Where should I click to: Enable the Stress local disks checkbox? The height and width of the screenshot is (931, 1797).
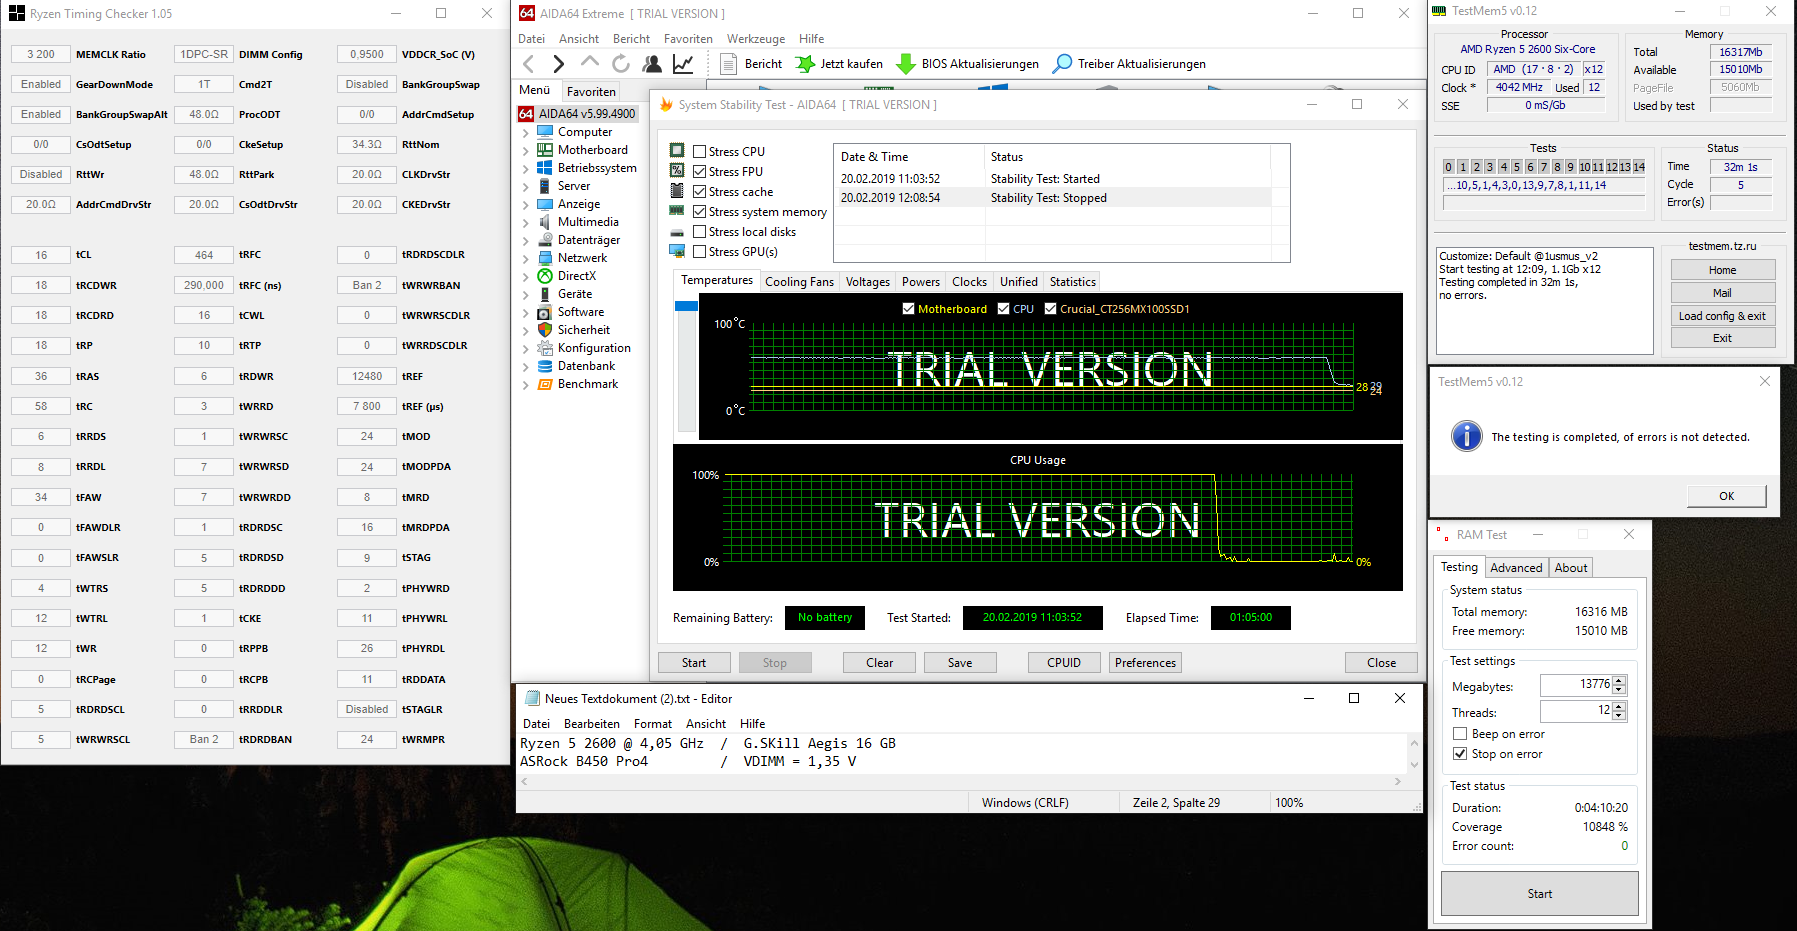click(700, 232)
